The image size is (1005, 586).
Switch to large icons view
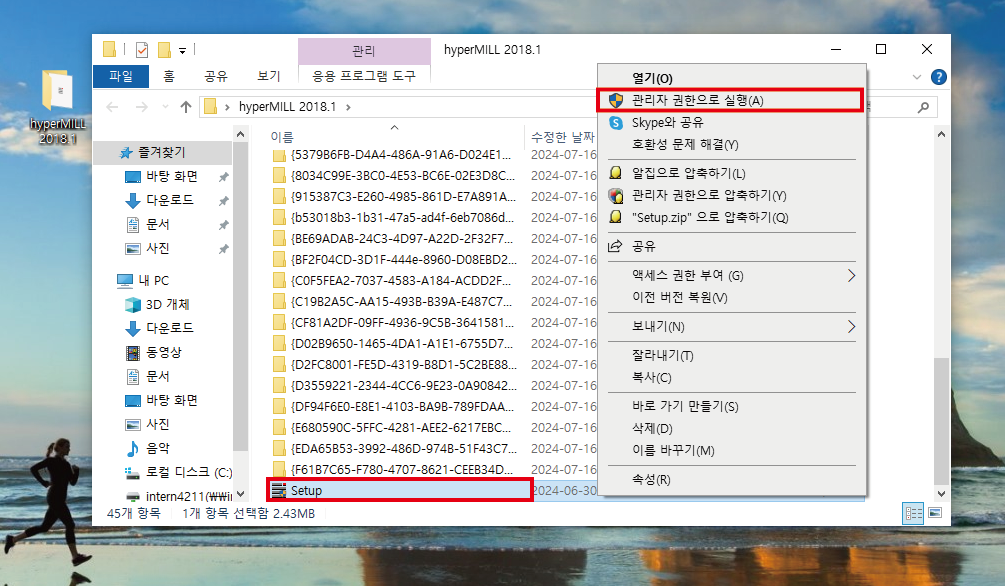click(x=935, y=513)
